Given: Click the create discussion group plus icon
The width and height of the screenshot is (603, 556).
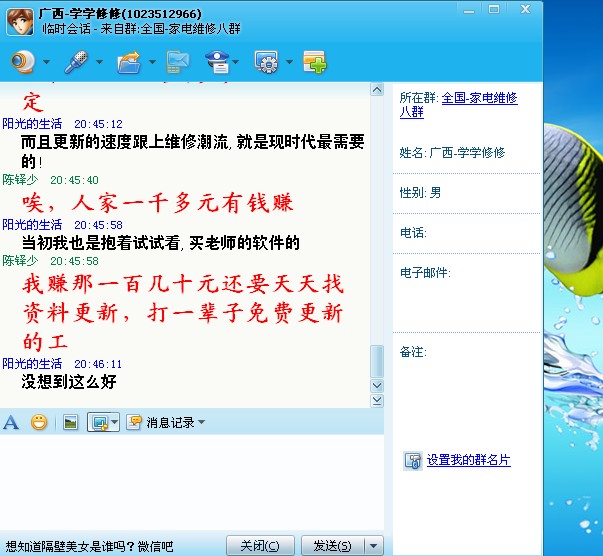Looking at the screenshot, I should (315, 62).
